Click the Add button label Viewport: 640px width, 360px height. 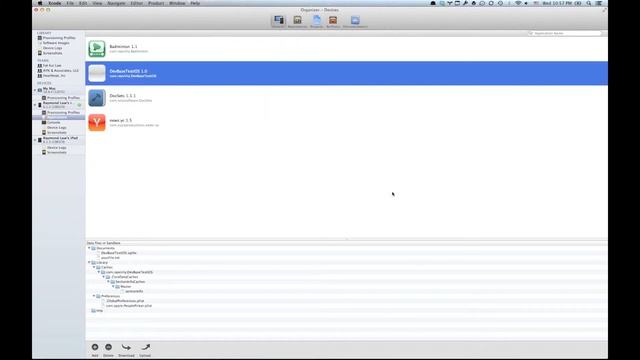pos(95,356)
